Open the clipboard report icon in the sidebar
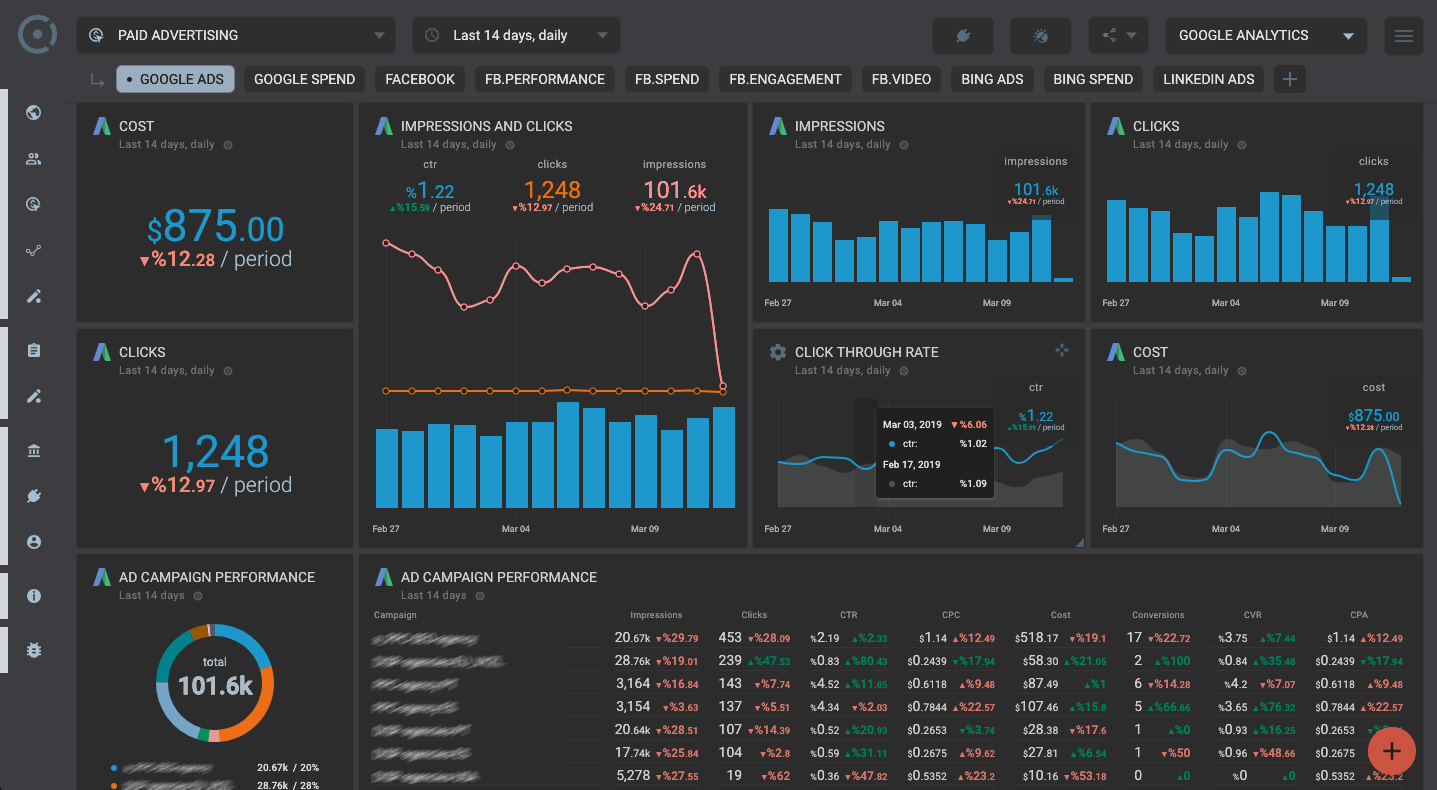This screenshot has width=1437, height=790. click(x=33, y=350)
